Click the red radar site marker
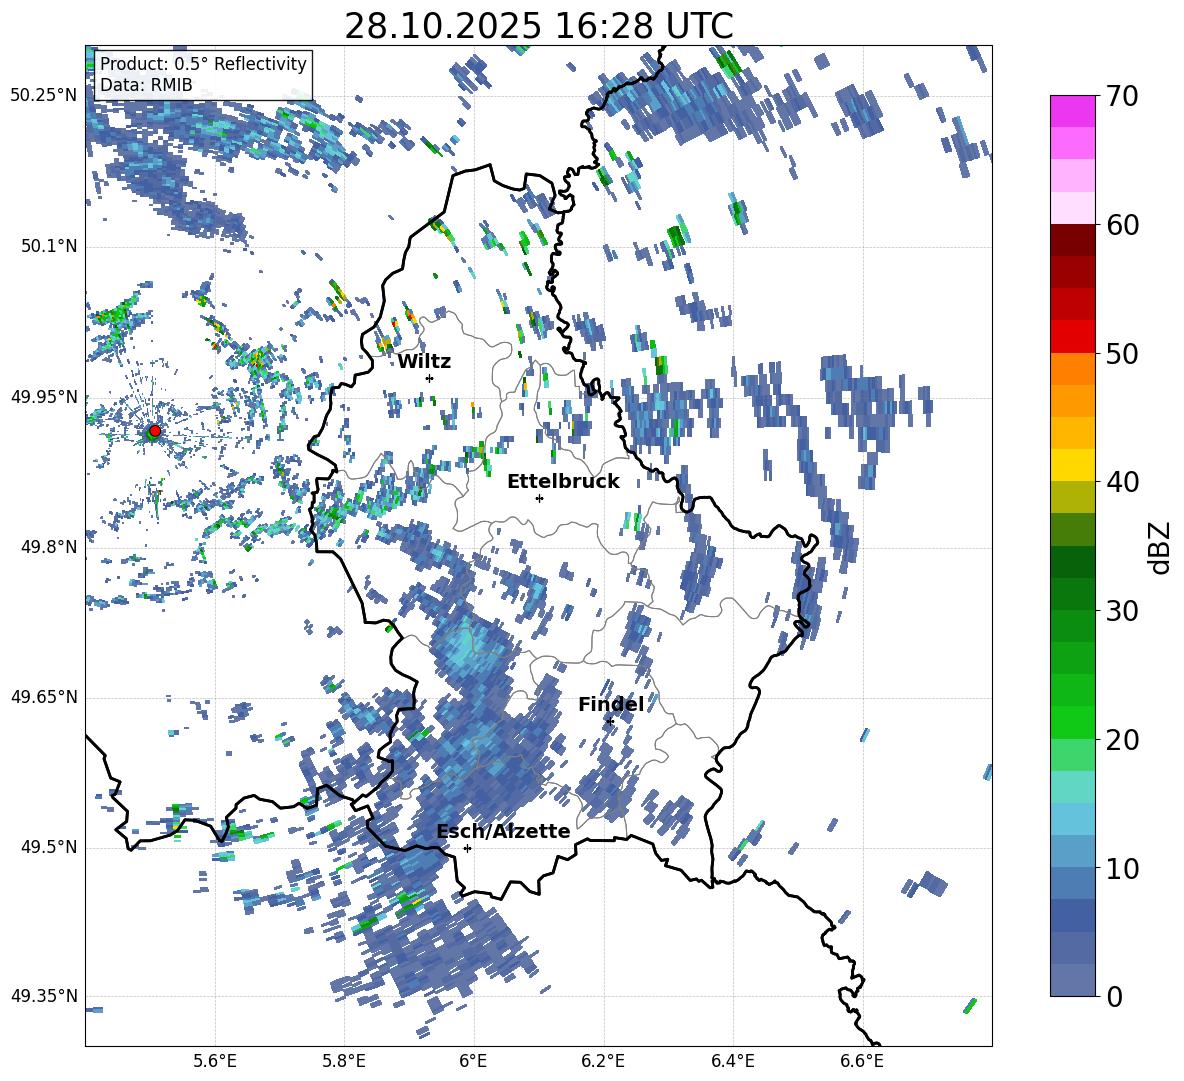 click(x=155, y=431)
